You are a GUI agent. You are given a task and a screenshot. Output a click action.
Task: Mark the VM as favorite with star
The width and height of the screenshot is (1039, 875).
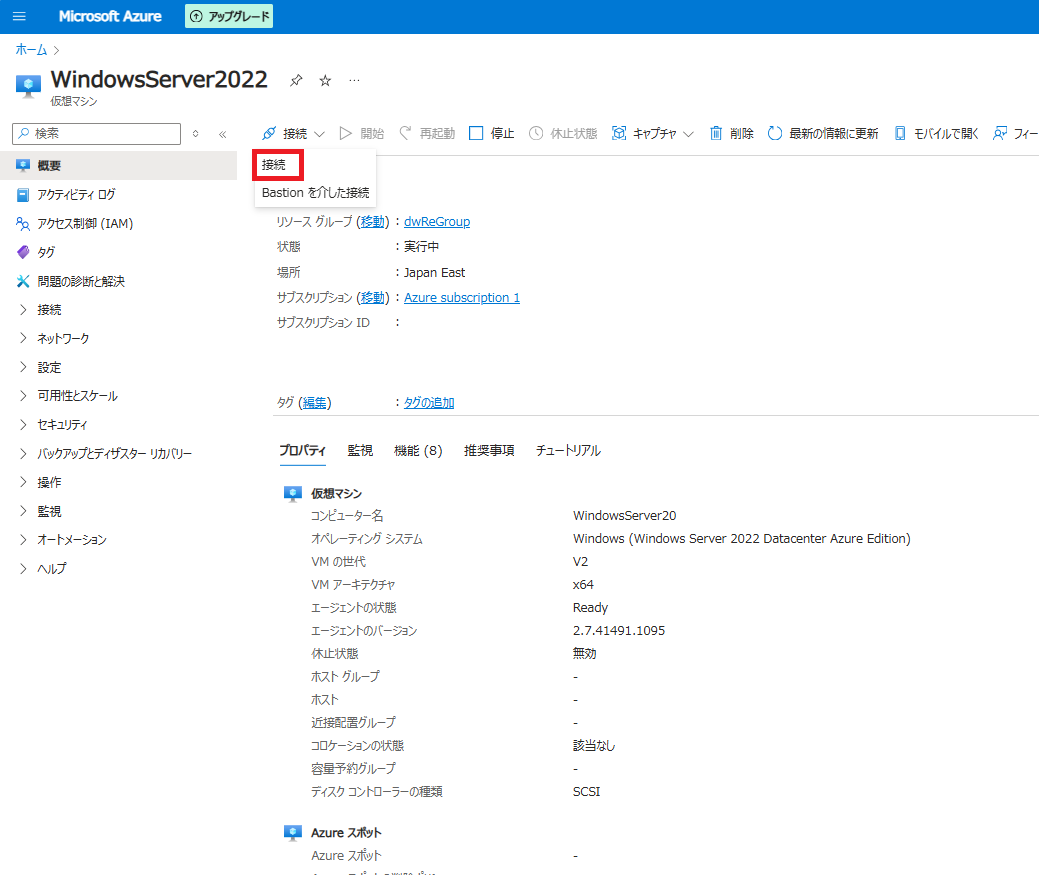pyautogui.click(x=325, y=80)
